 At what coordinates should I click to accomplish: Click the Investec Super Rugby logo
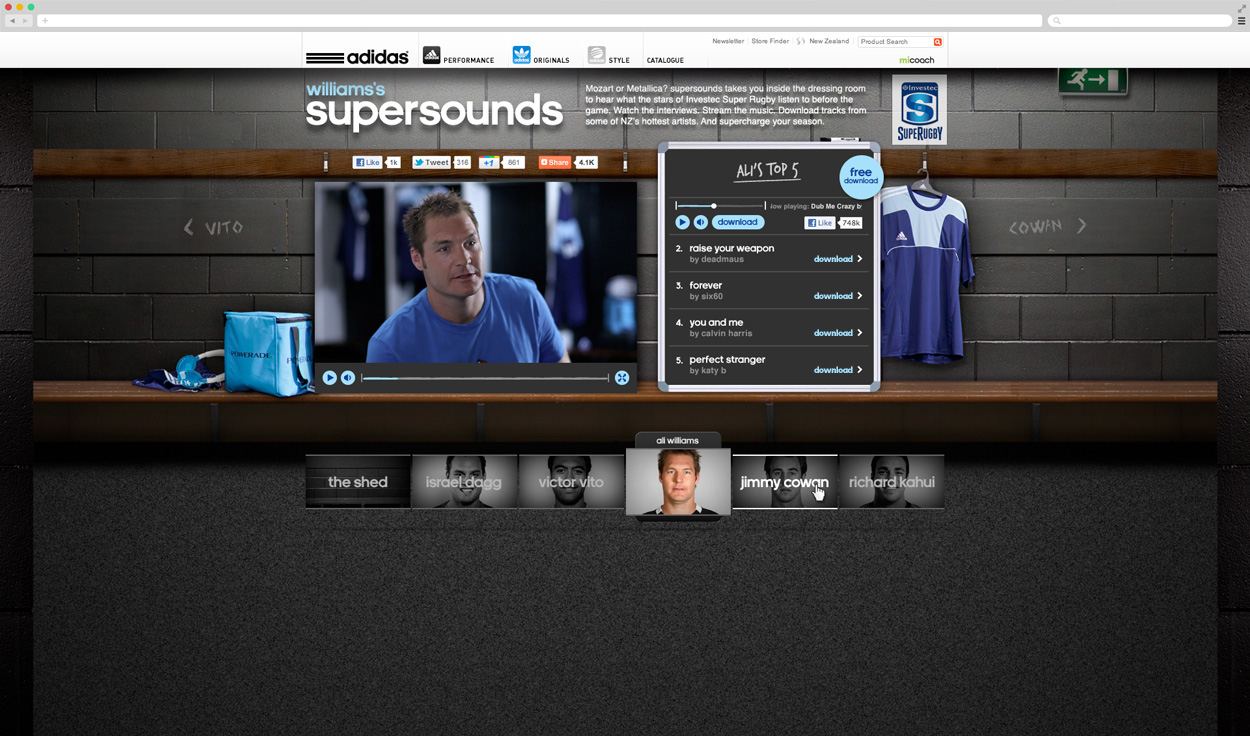(919, 109)
